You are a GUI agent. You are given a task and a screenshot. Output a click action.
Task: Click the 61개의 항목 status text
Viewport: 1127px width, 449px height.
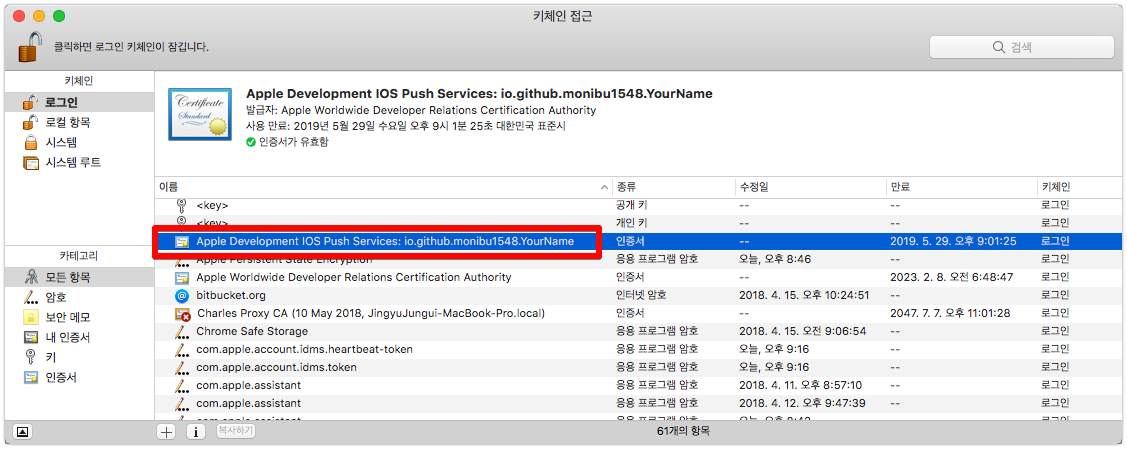[684, 432]
